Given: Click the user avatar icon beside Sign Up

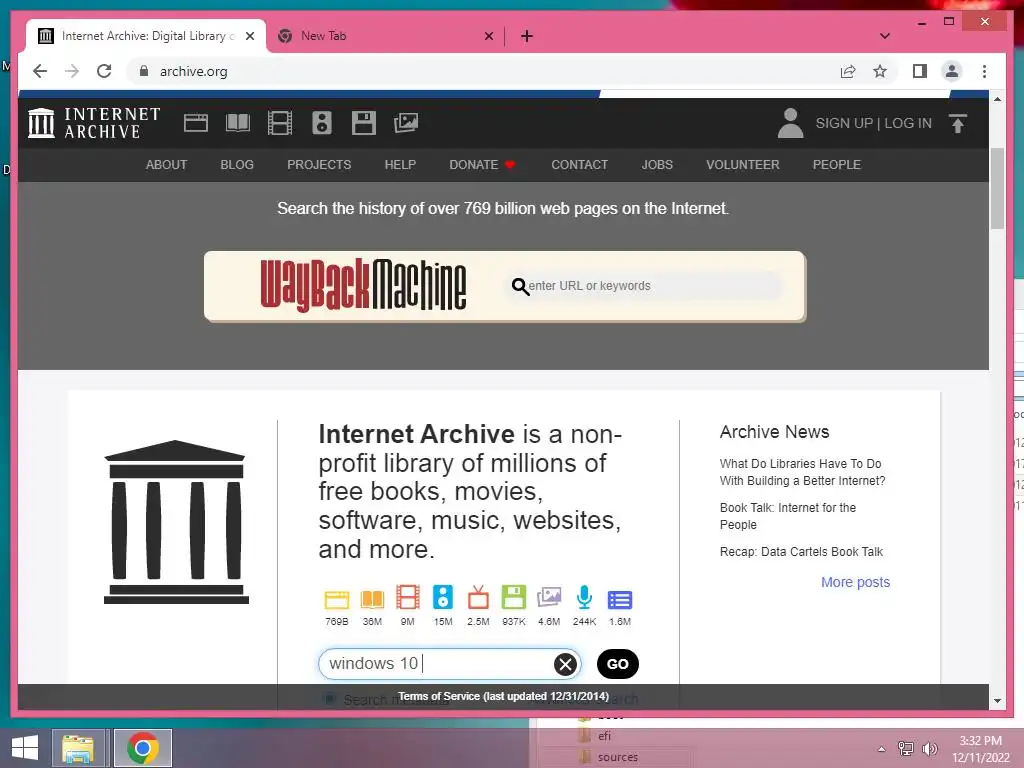Looking at the screenshot, I should [790, 123].
